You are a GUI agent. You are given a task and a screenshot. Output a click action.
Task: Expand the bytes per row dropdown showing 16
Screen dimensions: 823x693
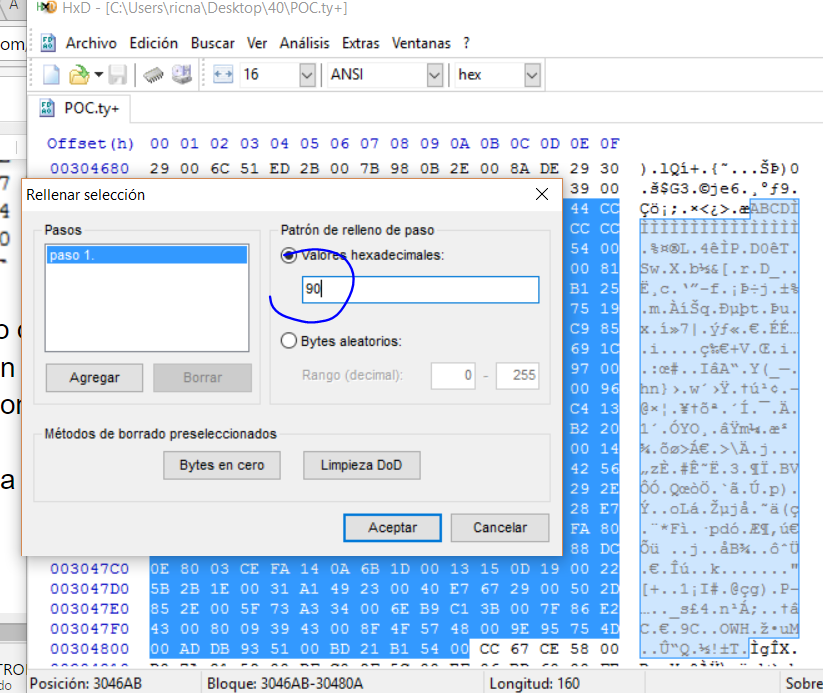tap(306, 75)
